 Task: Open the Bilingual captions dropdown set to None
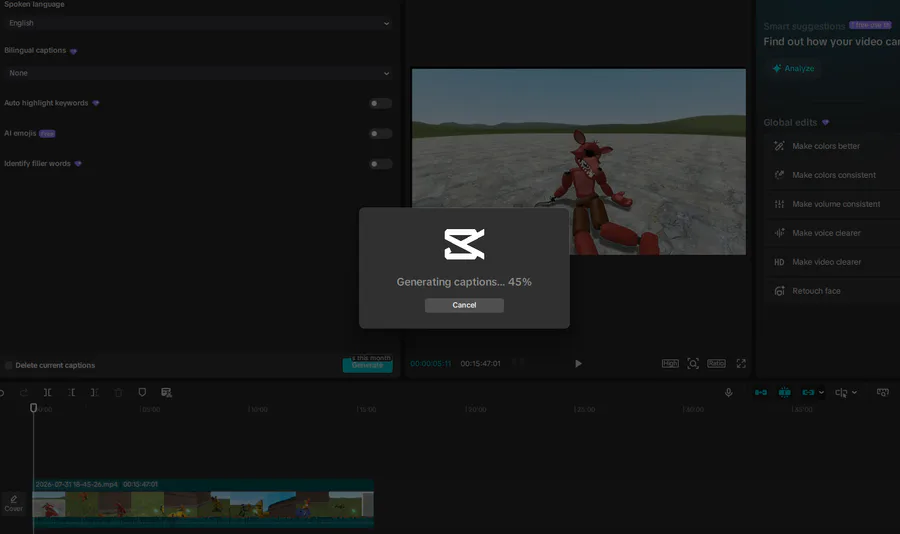(198, 73)
